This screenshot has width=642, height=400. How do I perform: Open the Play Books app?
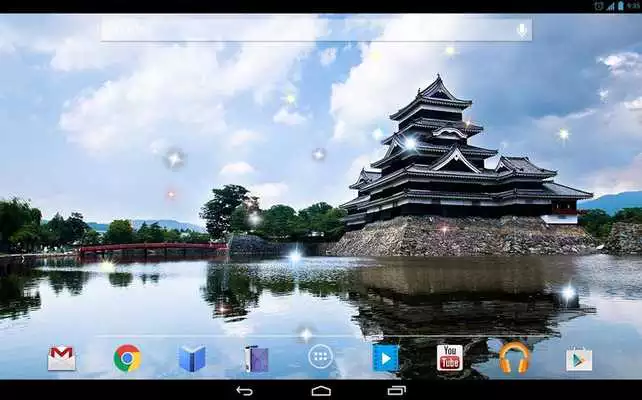(192, 358)
